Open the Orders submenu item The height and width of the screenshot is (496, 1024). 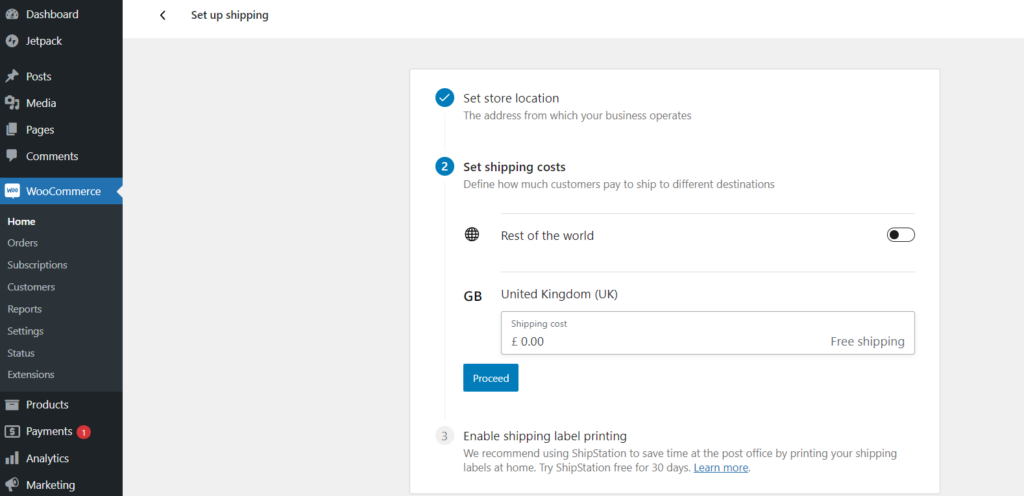point(23,243)
